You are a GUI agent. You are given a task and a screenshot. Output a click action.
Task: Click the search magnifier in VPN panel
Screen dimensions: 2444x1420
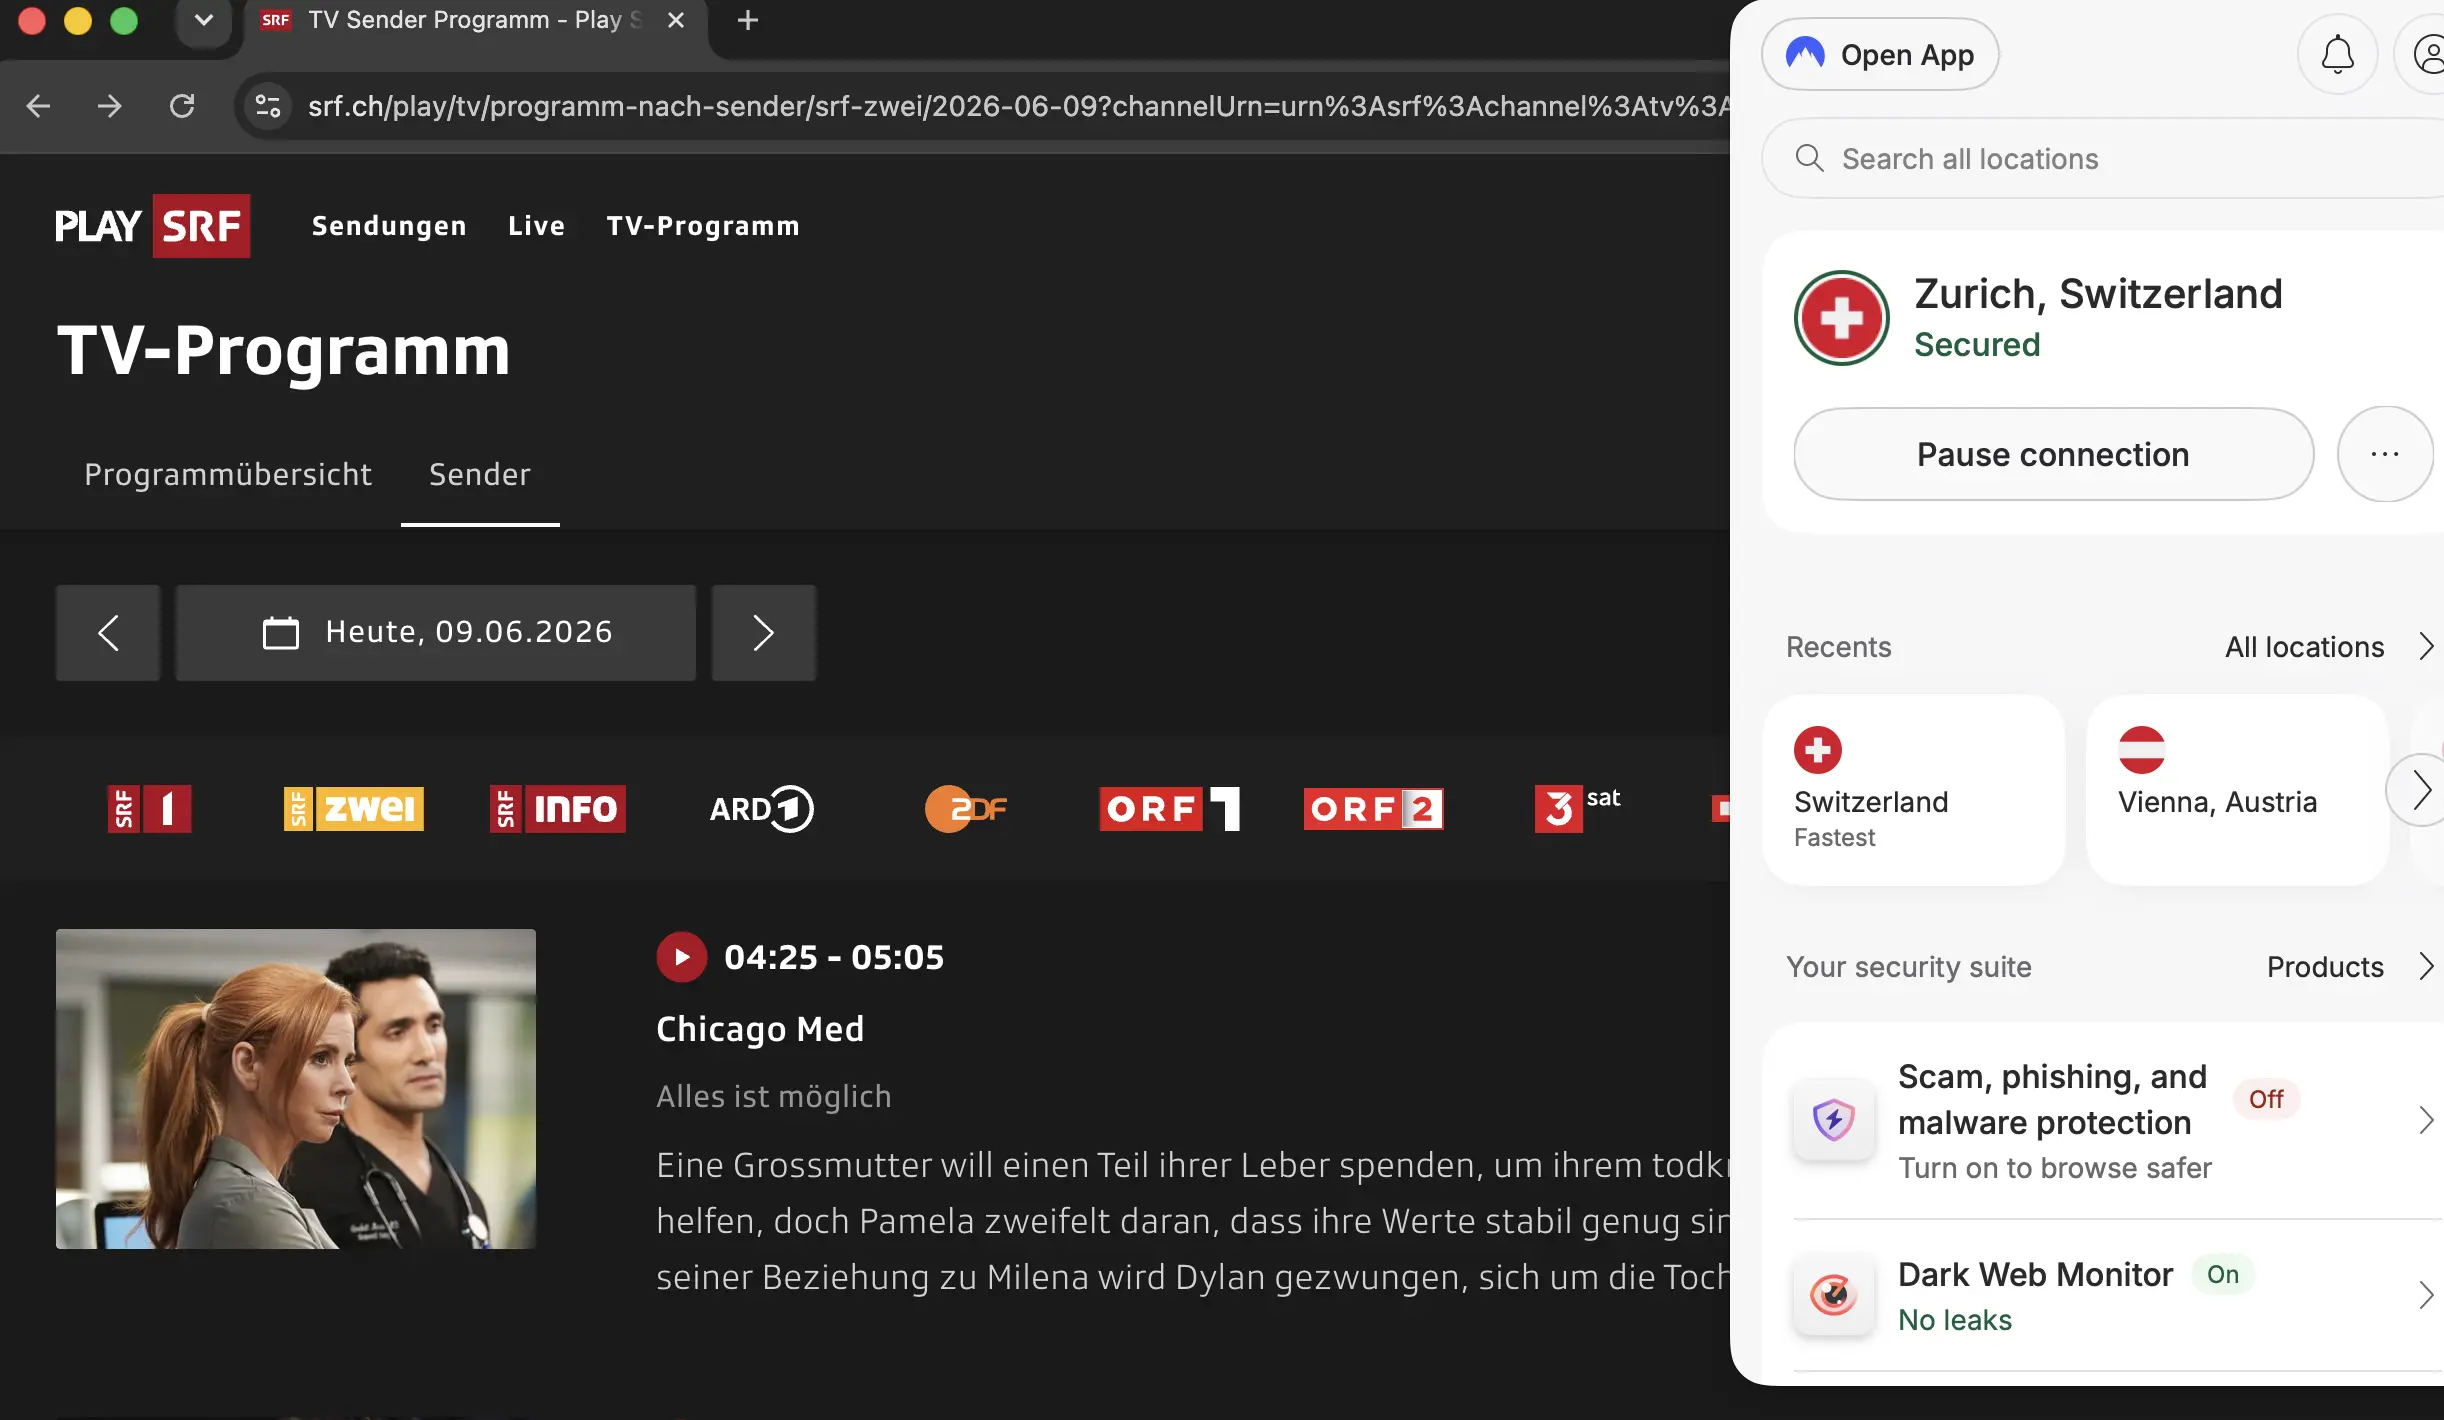click(x=1809, y=158)
